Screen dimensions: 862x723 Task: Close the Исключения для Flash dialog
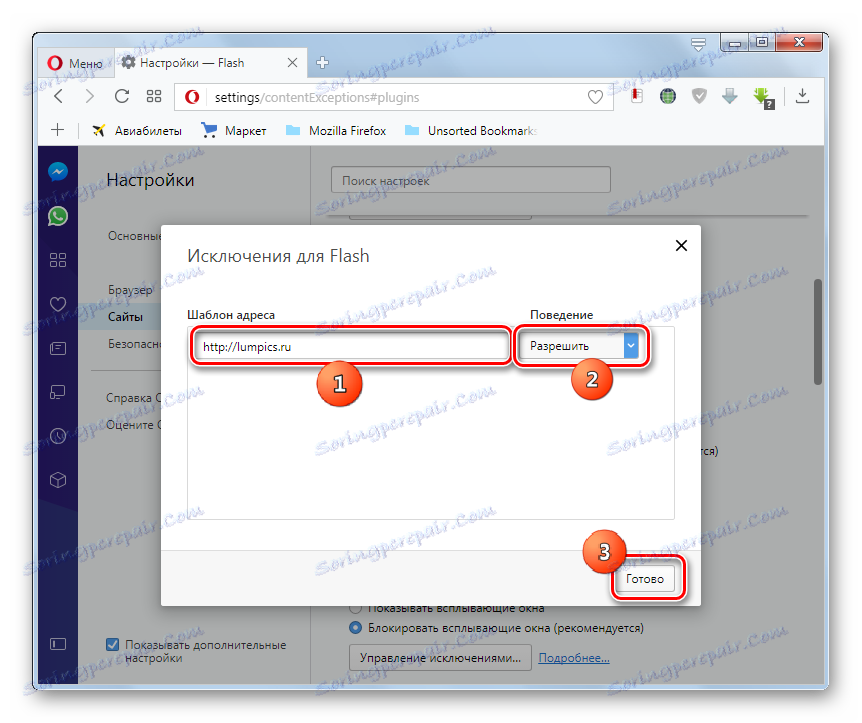pos(681,245)
